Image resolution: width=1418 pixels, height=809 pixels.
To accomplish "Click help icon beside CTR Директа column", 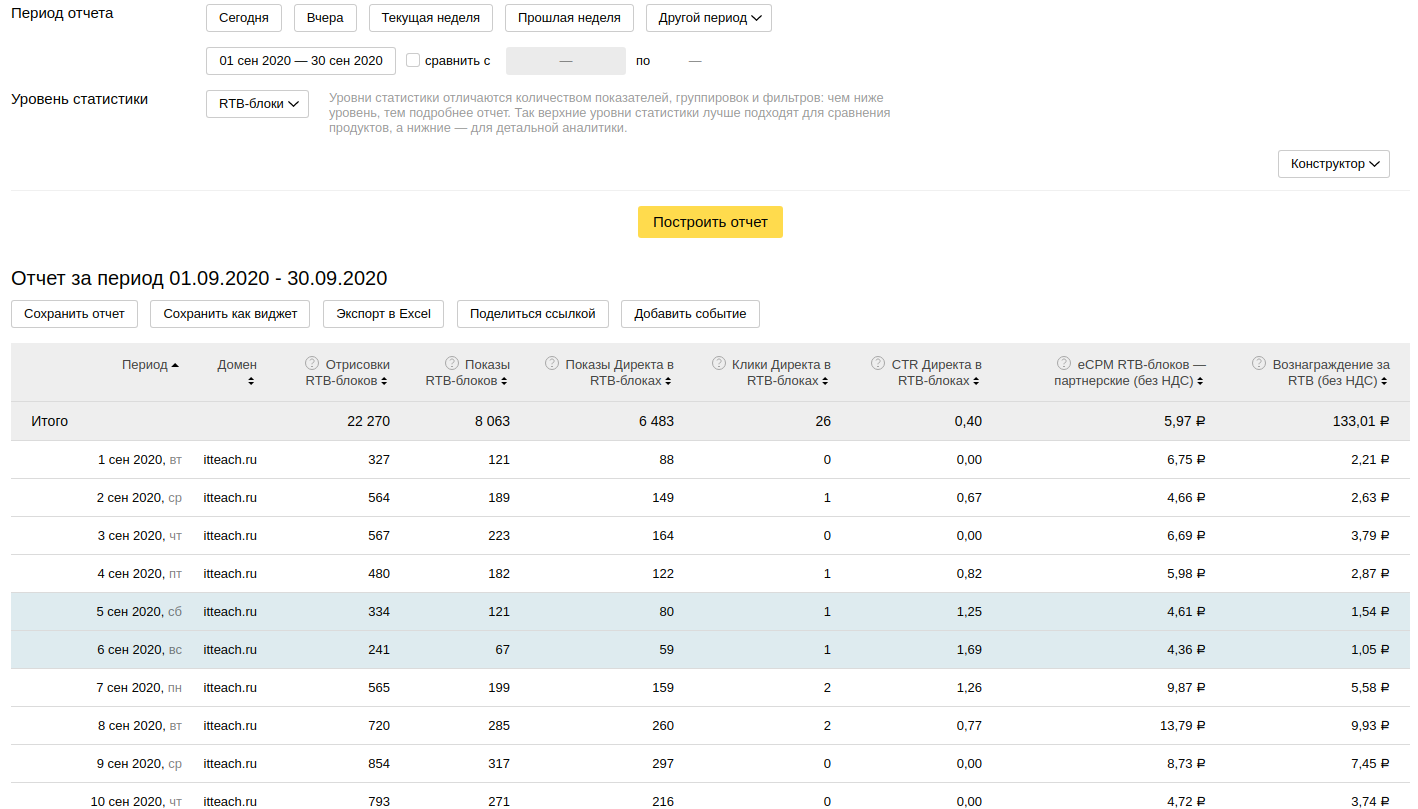I will (x=878, y=364).
